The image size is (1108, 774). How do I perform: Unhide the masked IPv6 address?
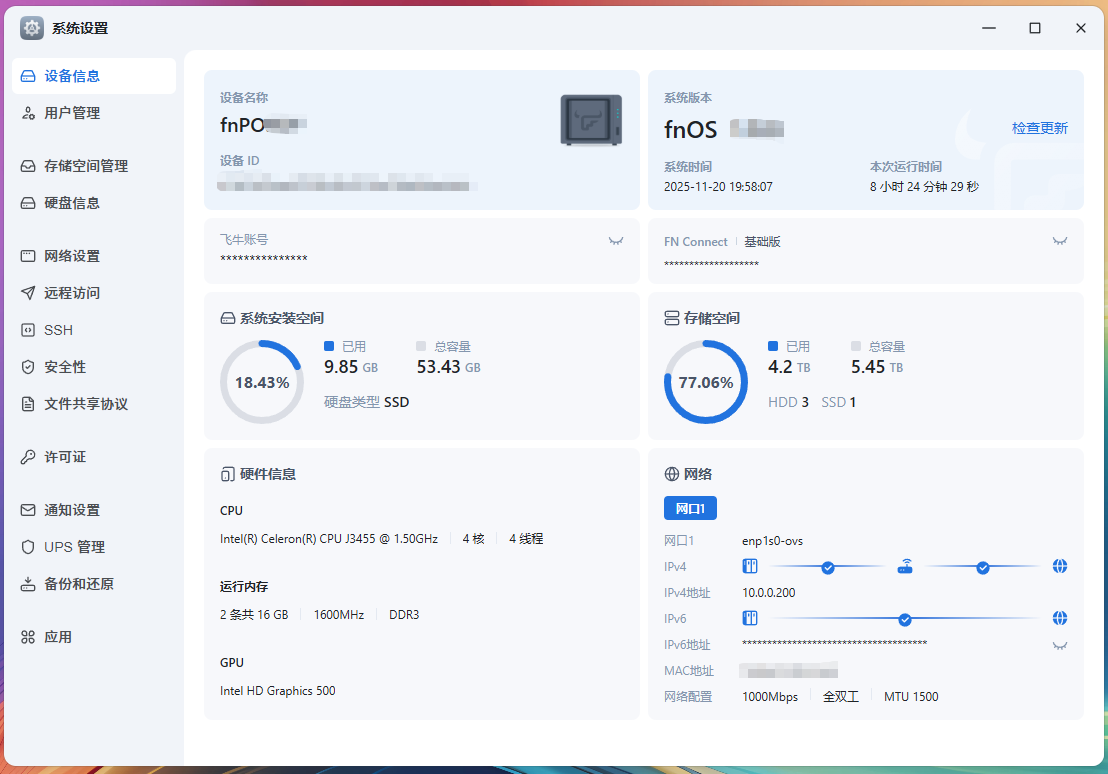click(1060, 645)
